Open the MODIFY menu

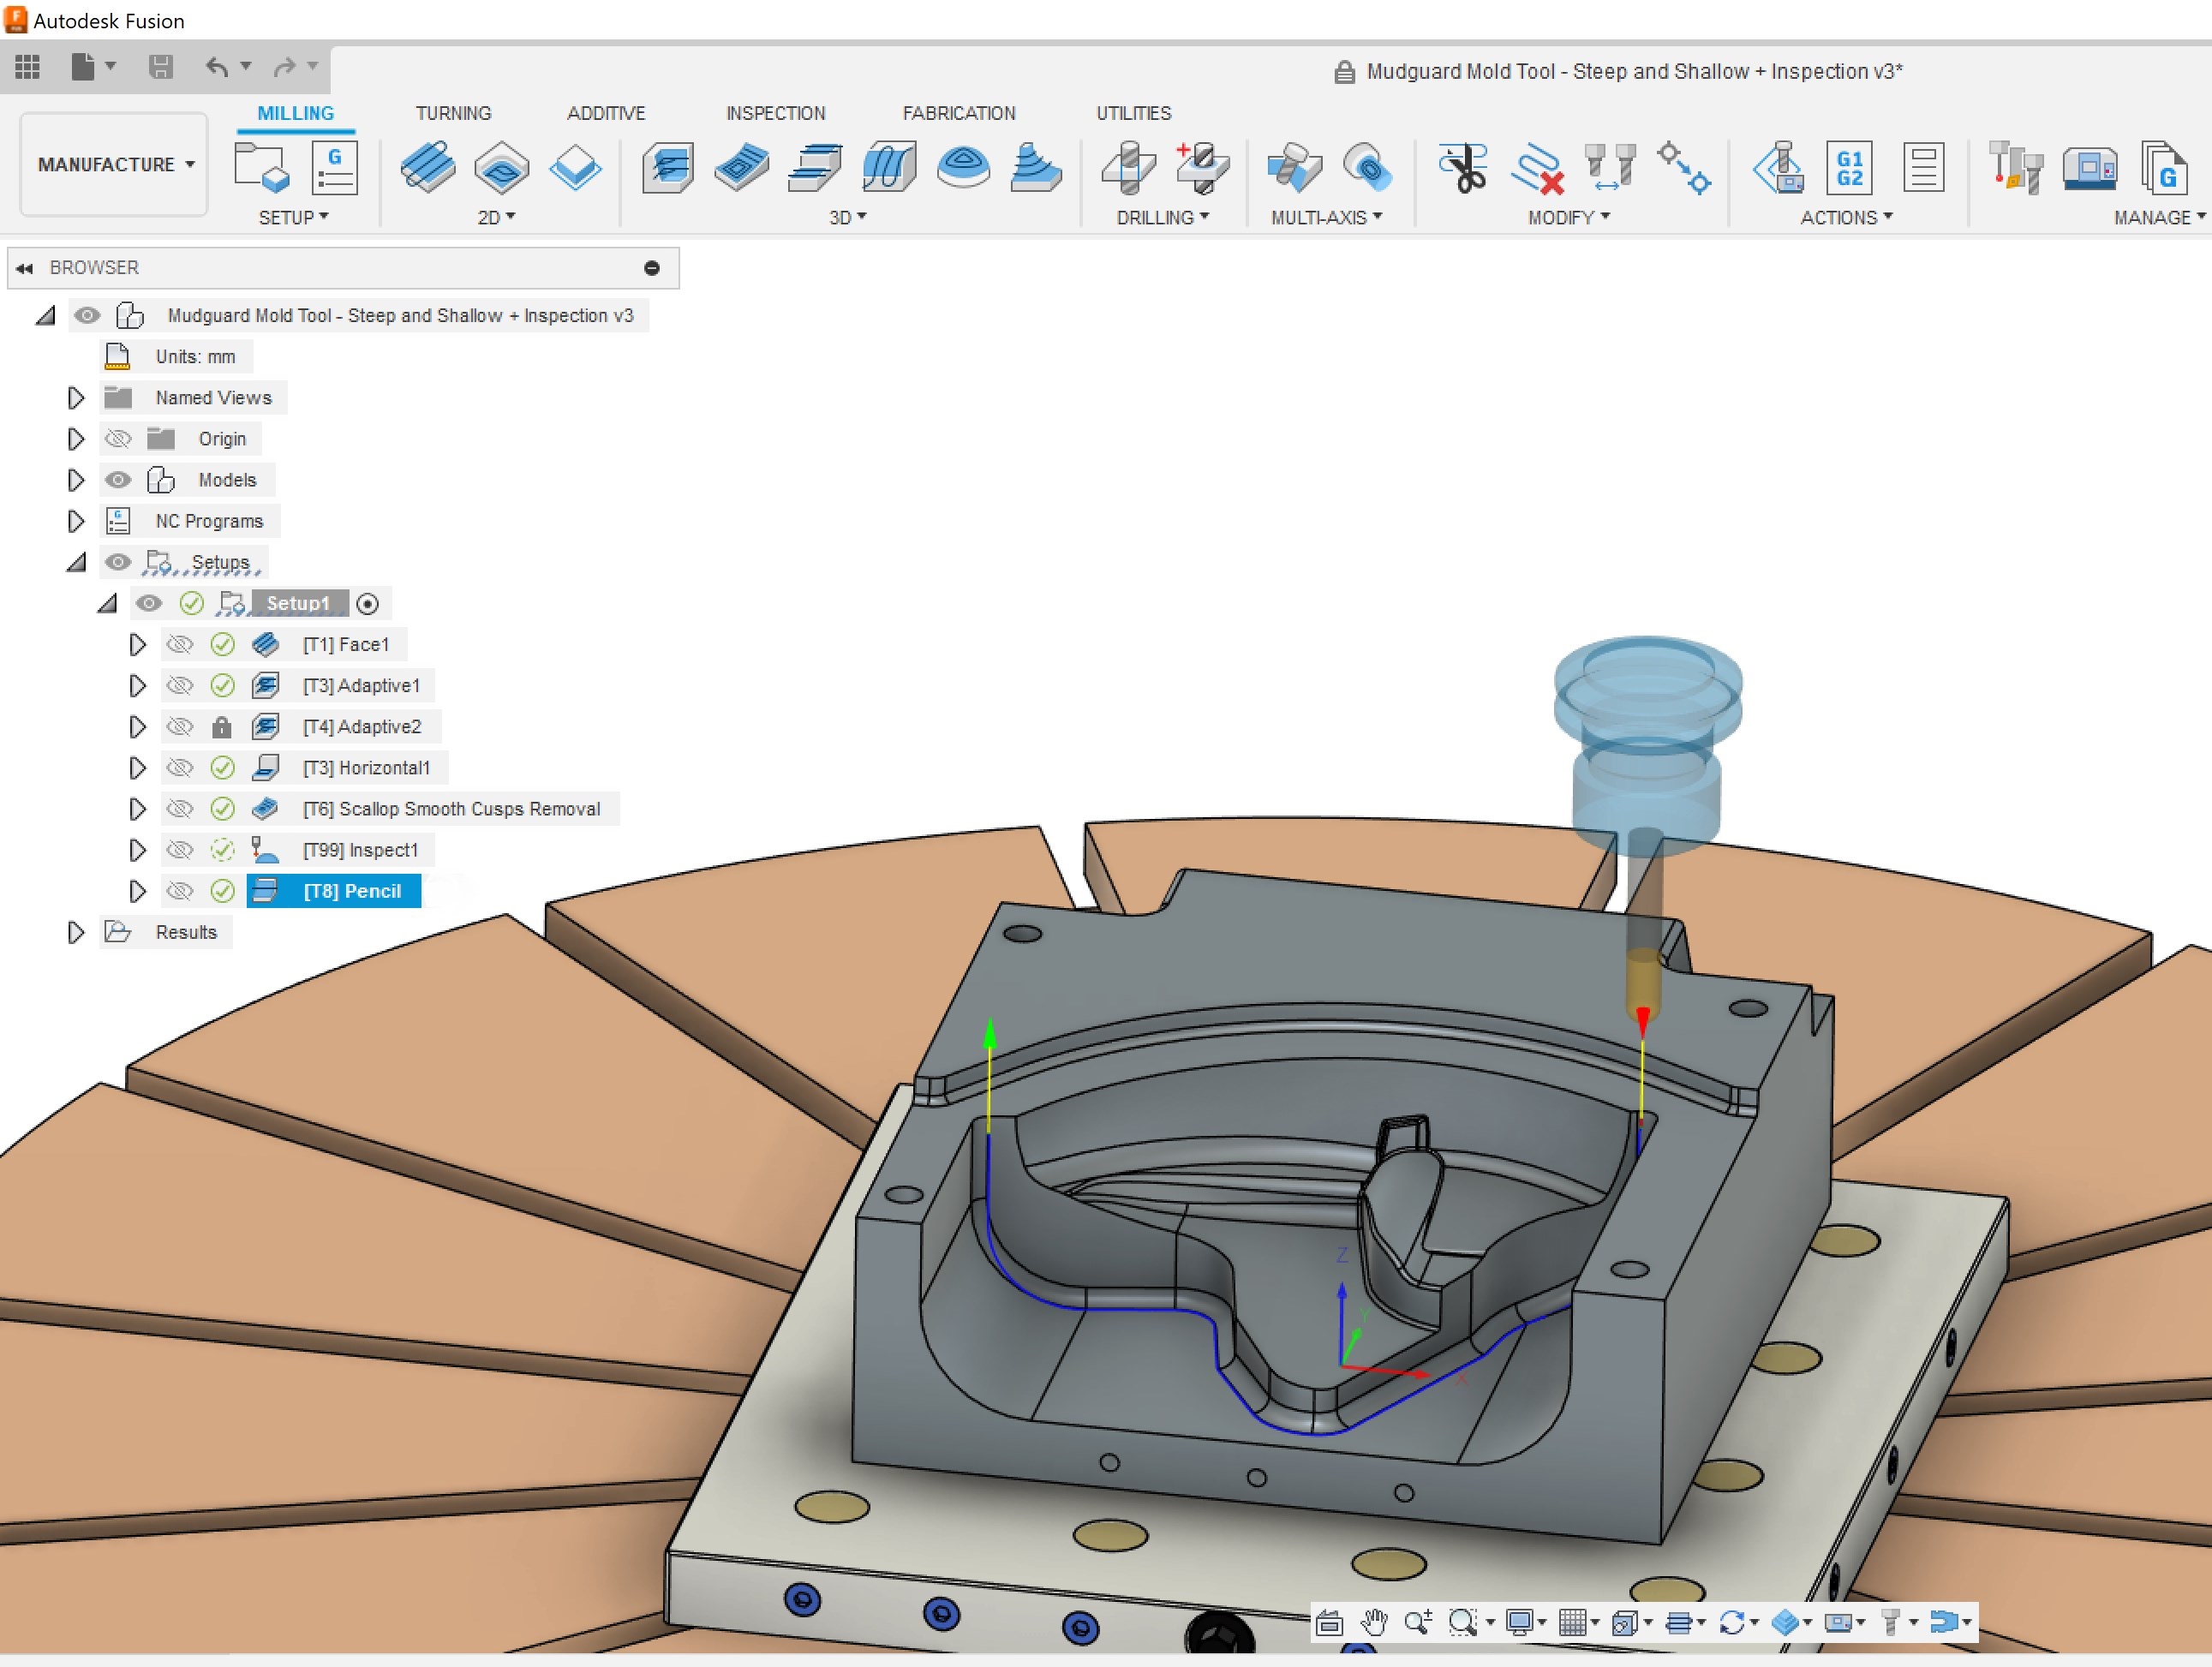click(1569, 217)
